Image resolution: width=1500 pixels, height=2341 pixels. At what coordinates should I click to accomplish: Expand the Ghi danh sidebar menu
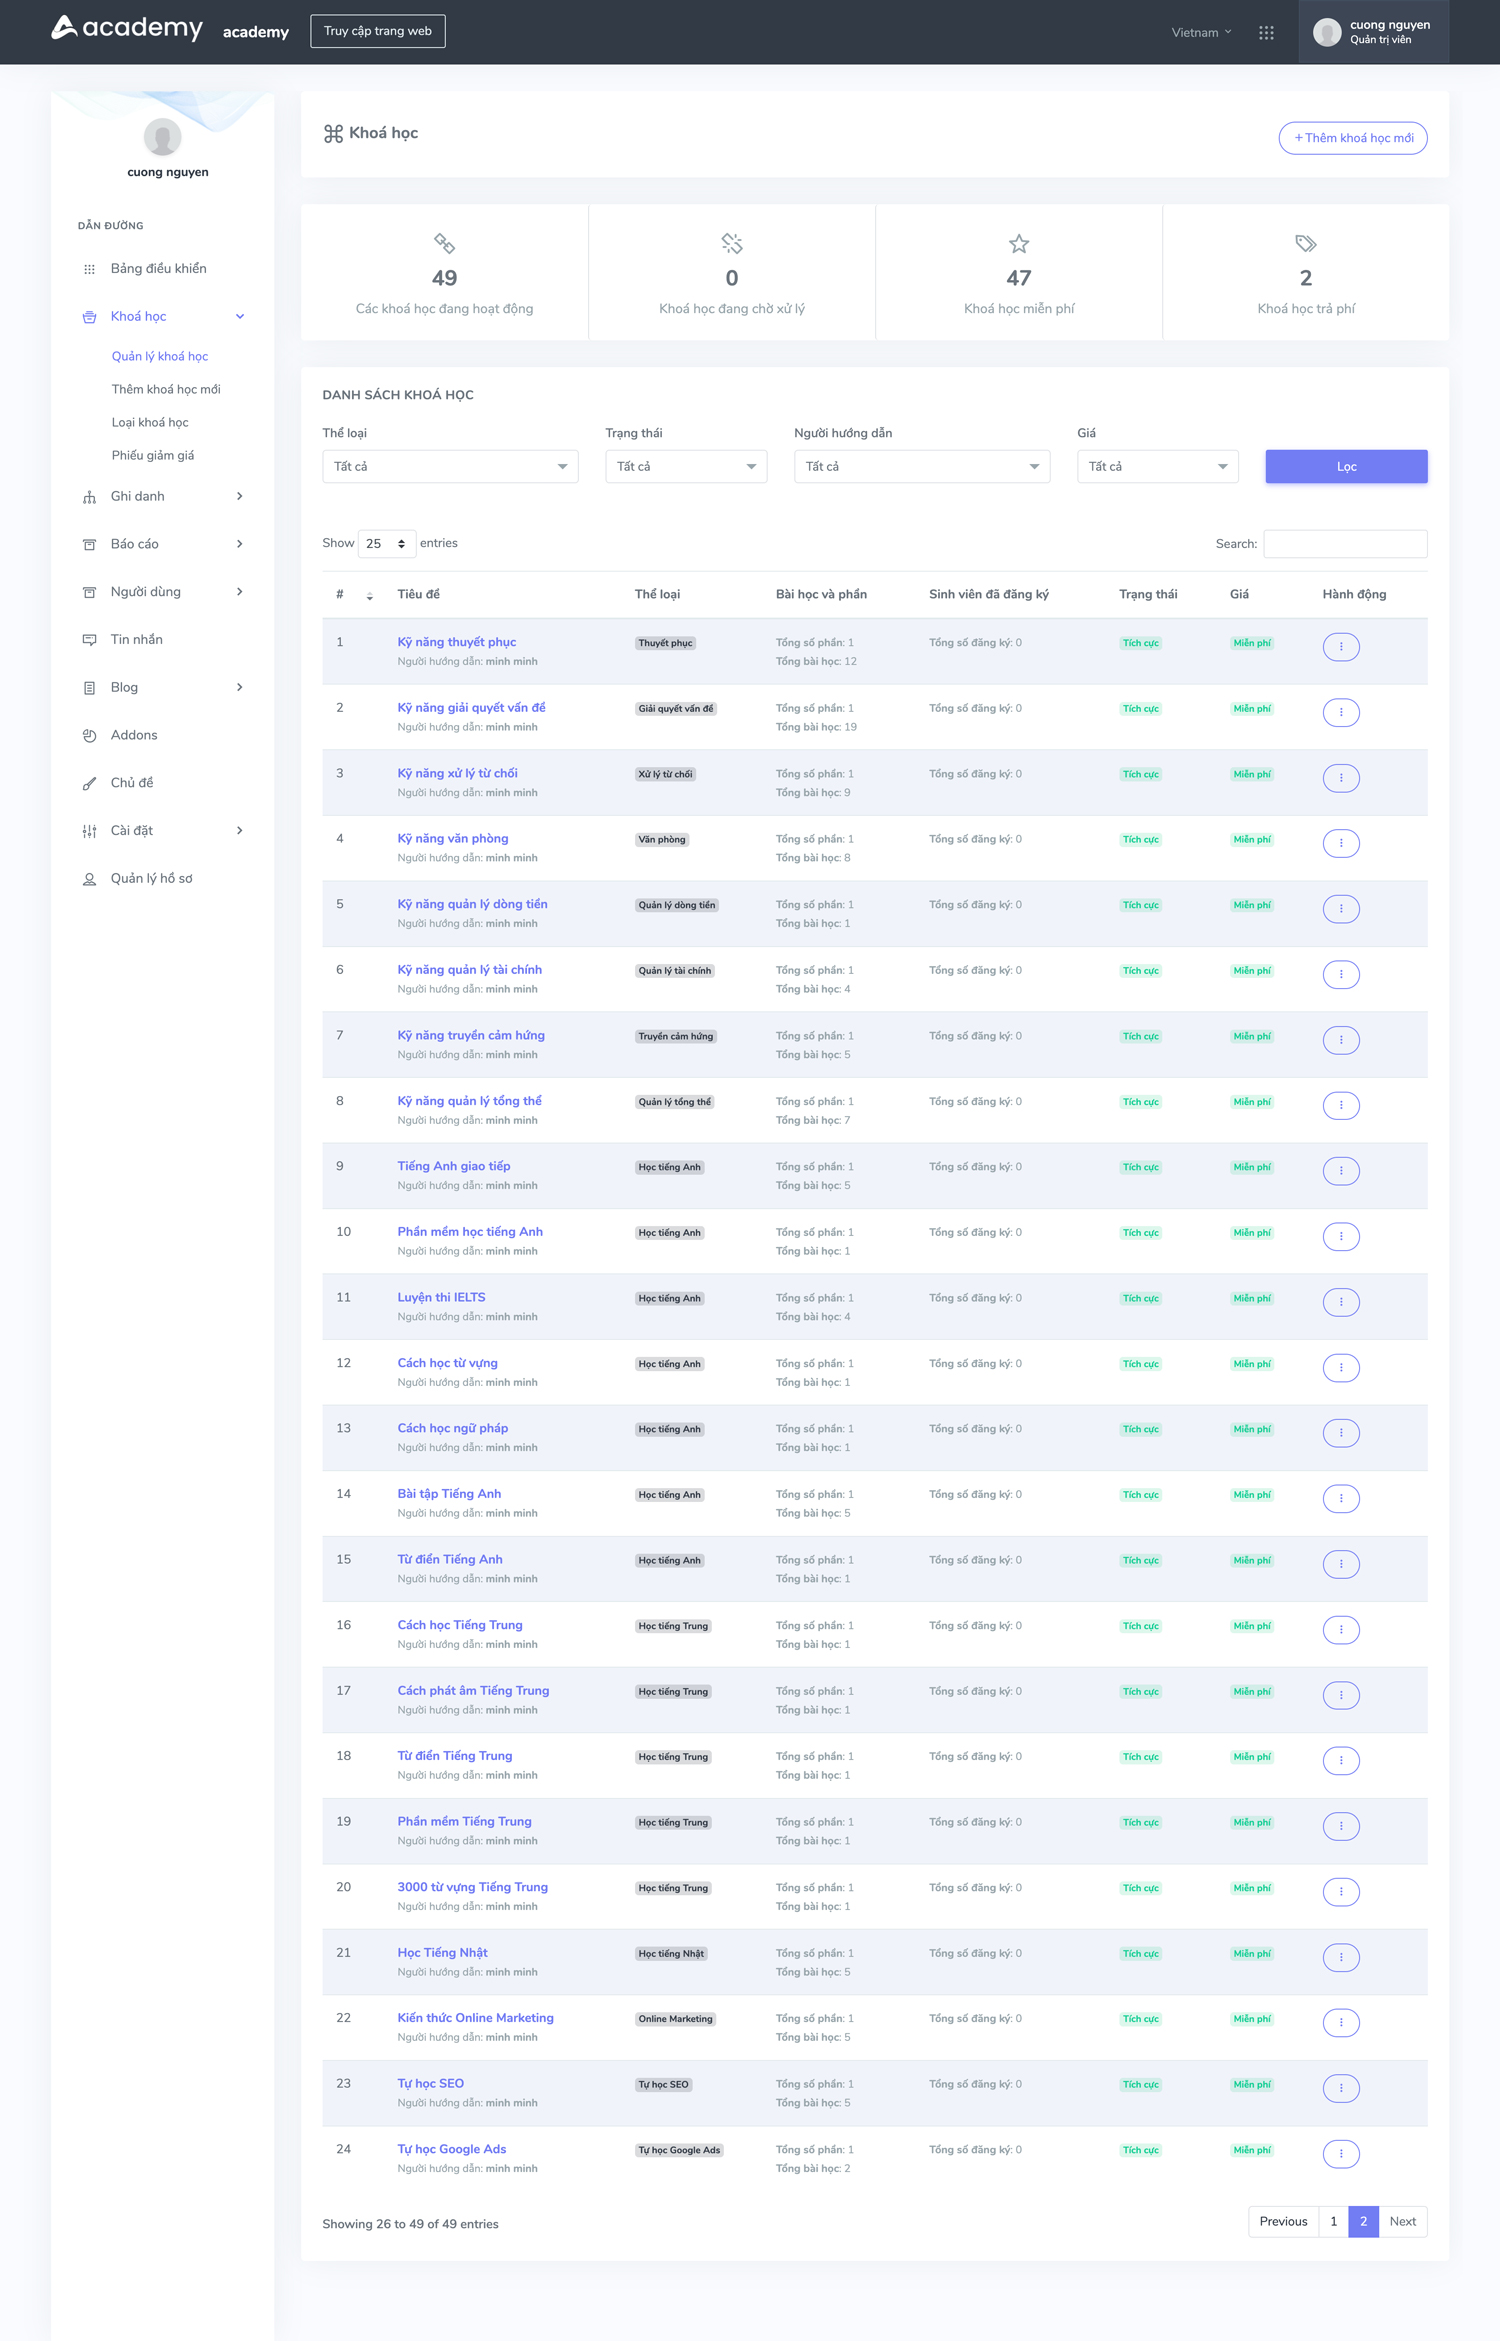(x=163, y=497)
